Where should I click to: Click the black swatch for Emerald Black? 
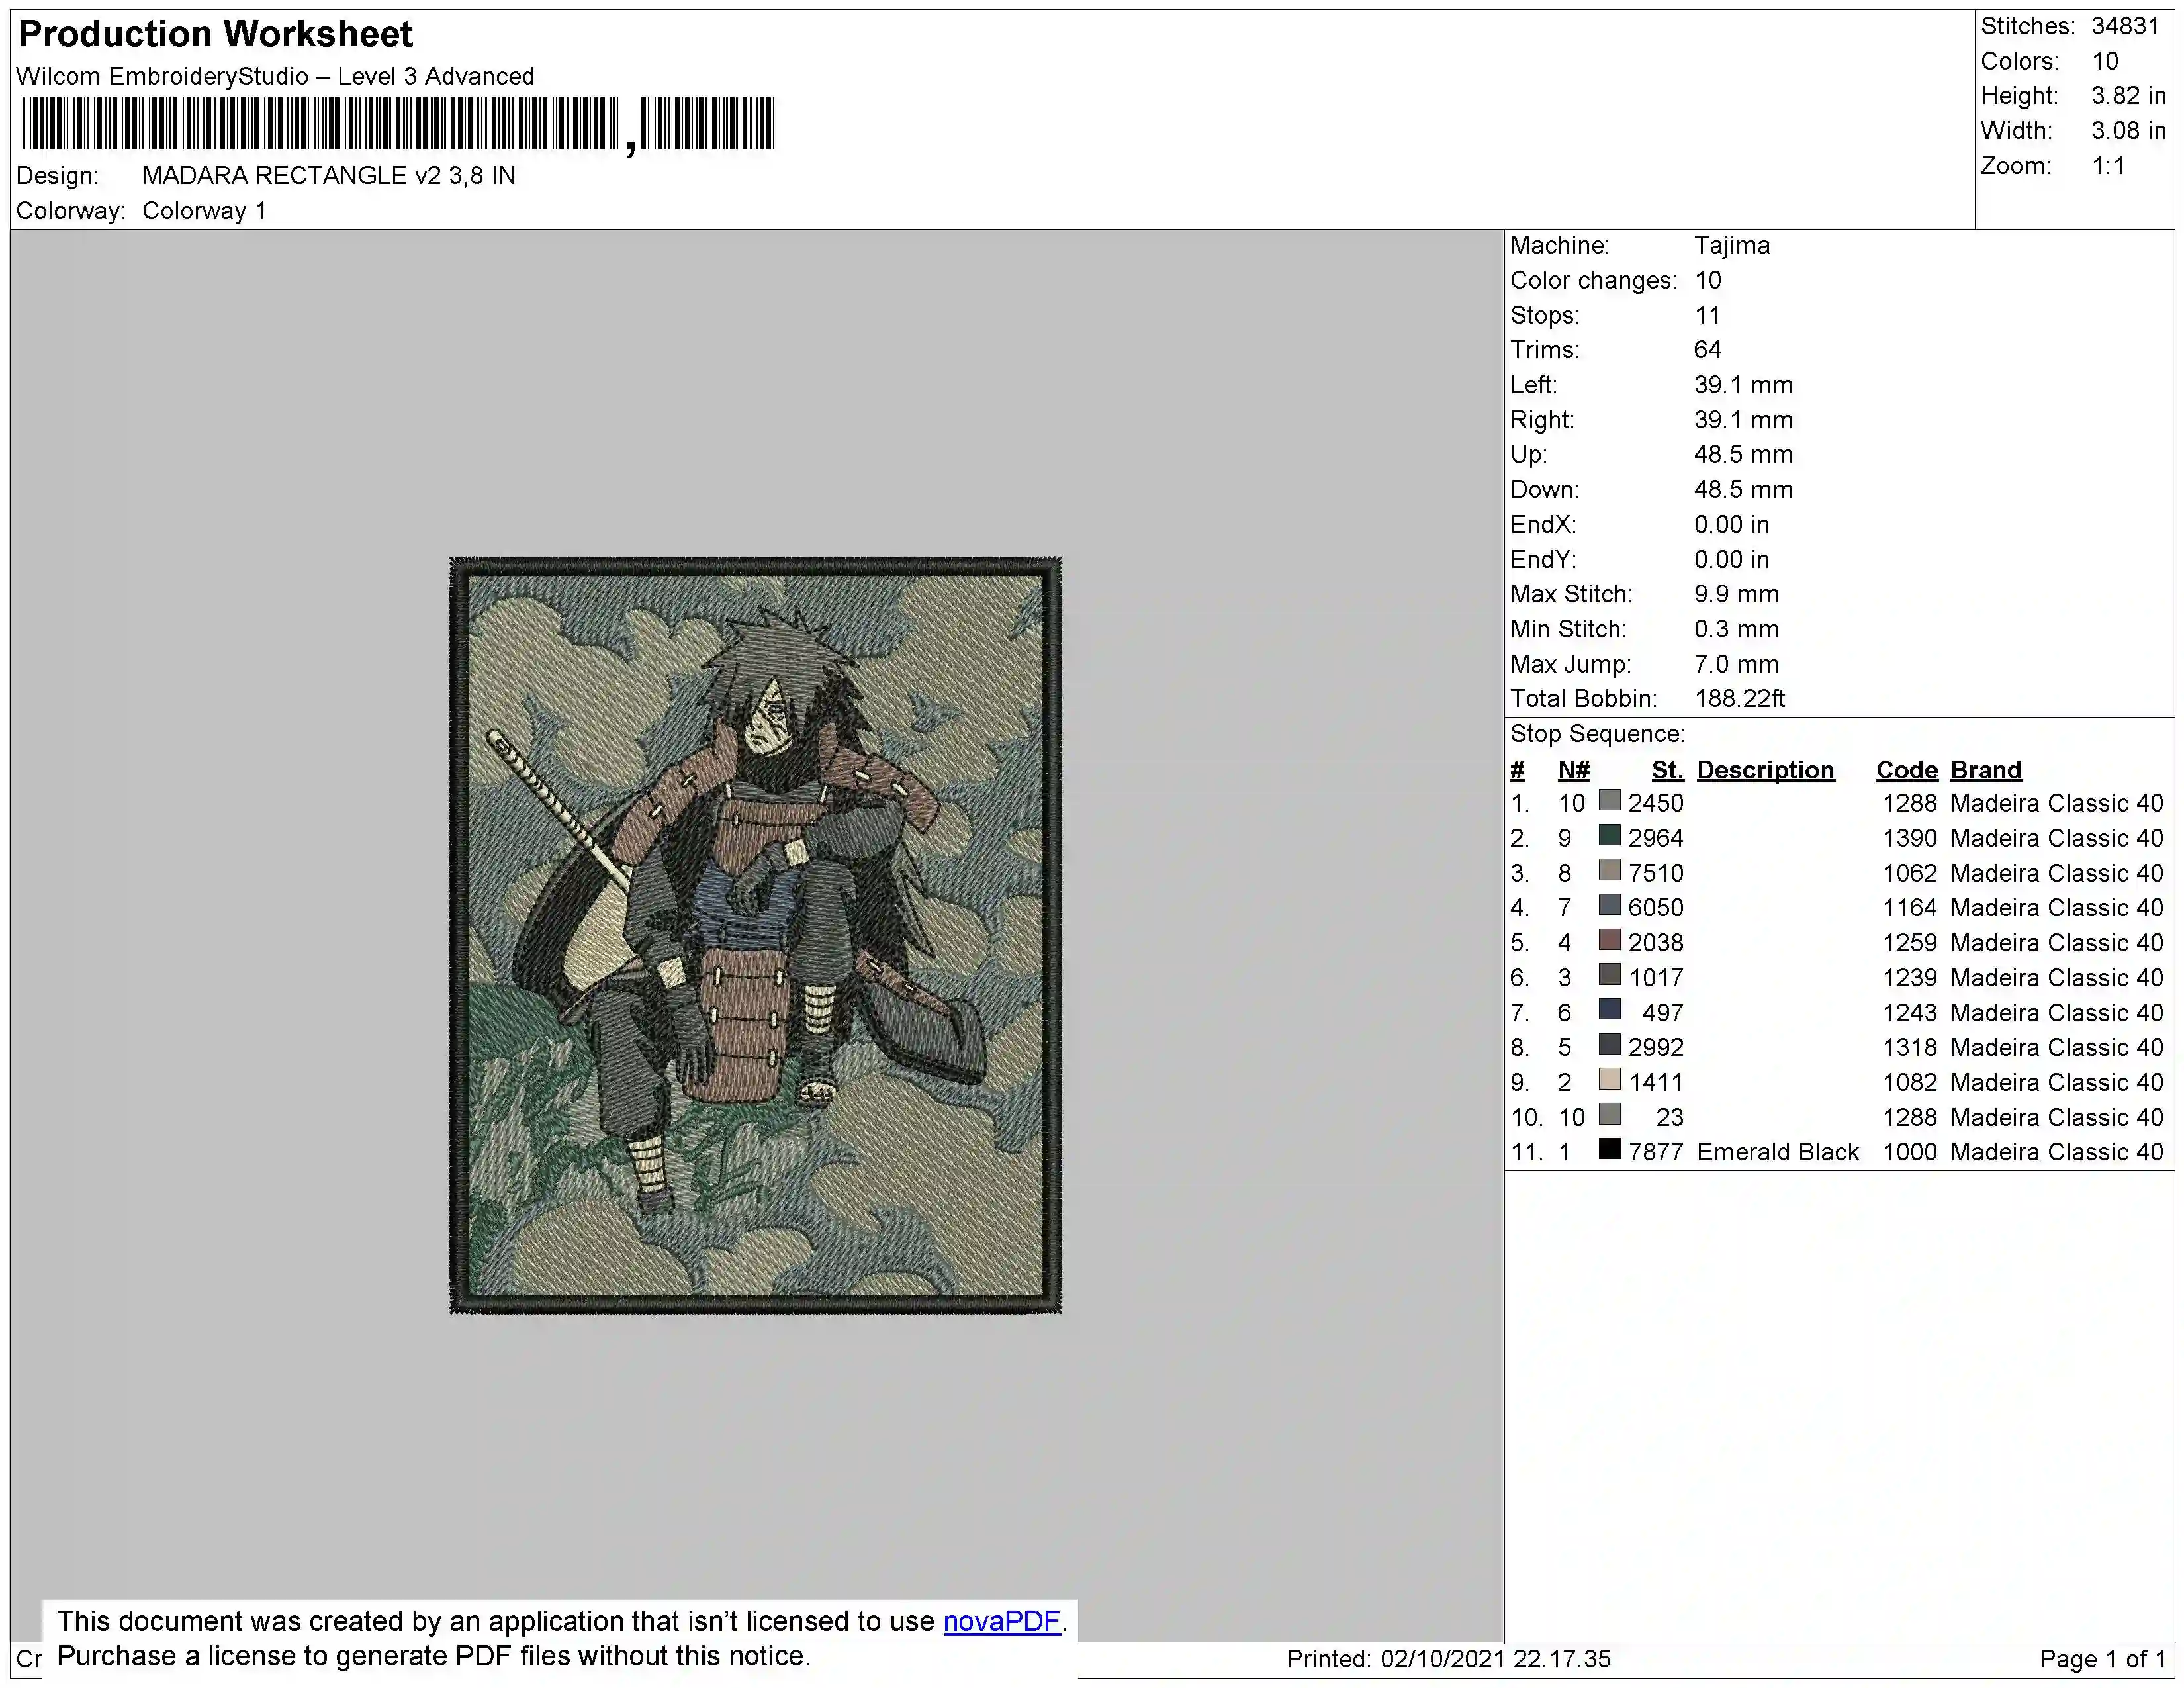1609,1149
